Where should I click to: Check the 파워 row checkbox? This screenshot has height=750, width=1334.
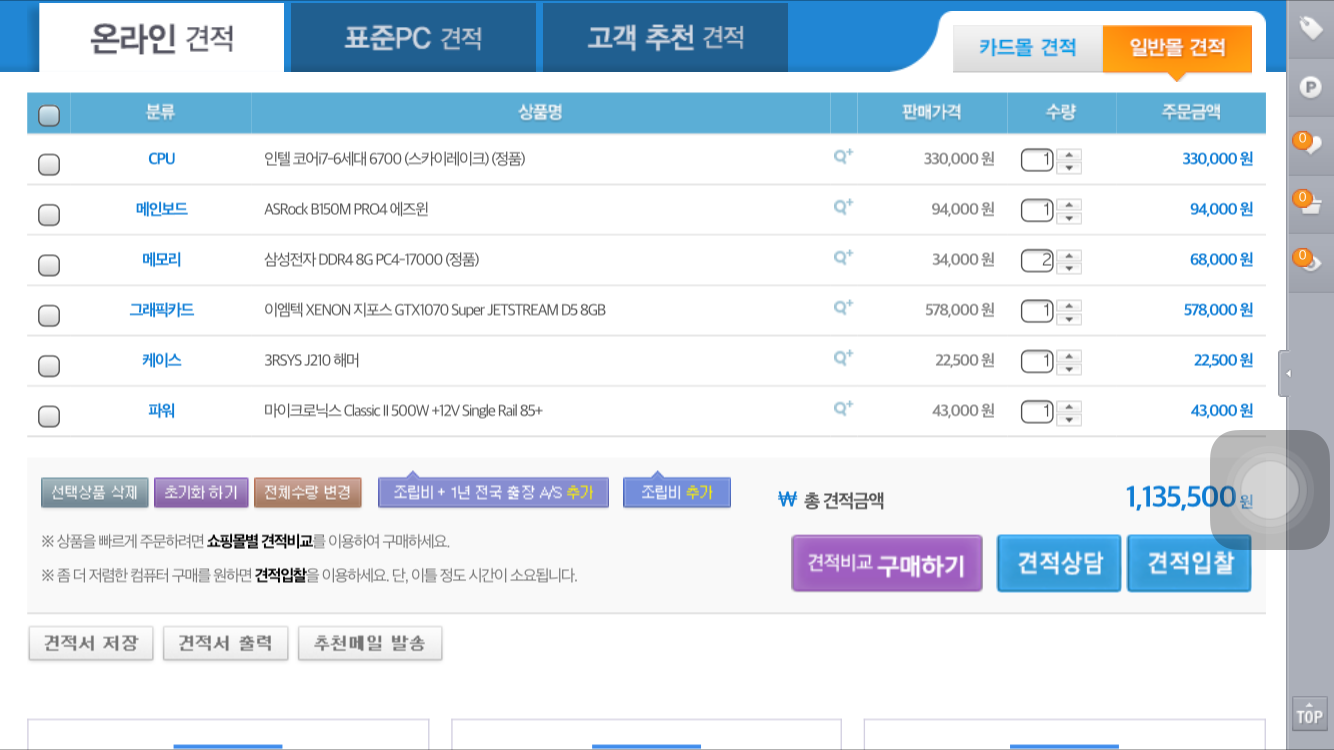49,416
